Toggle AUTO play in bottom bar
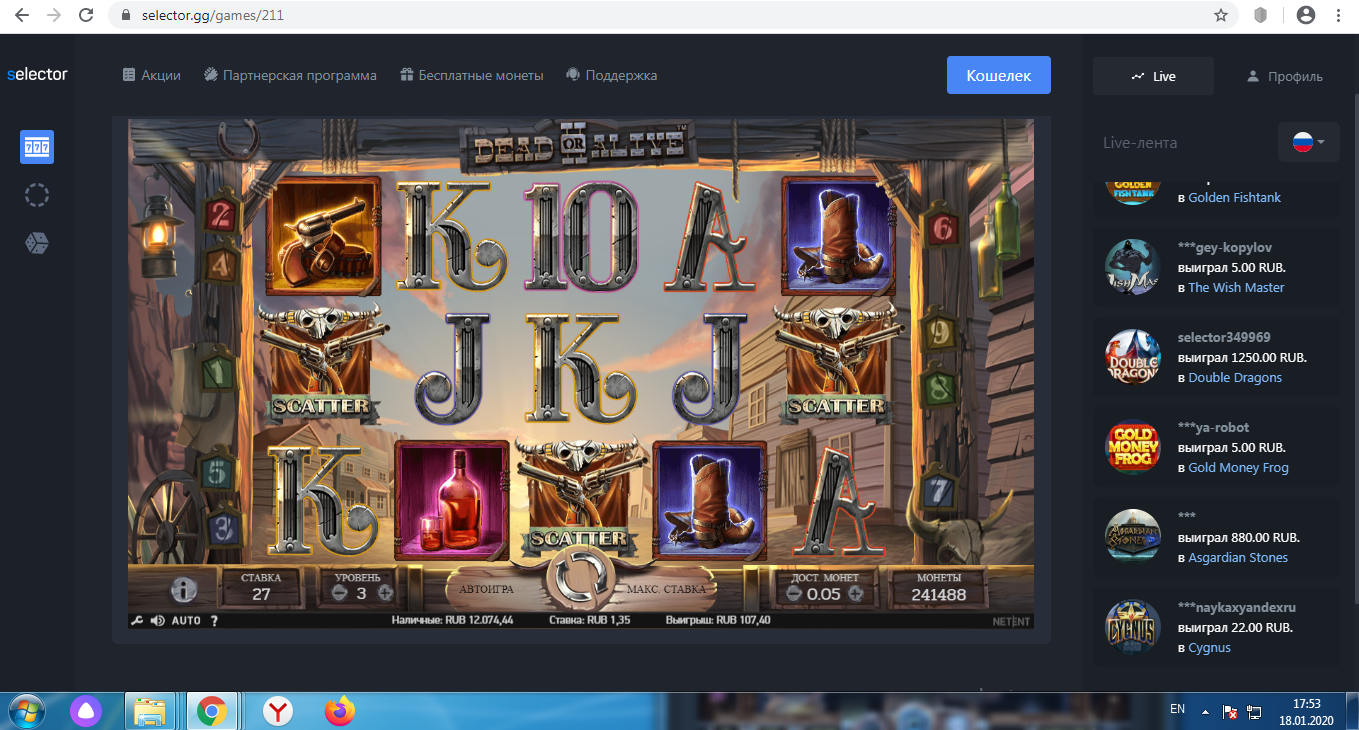 coord(186,621)
